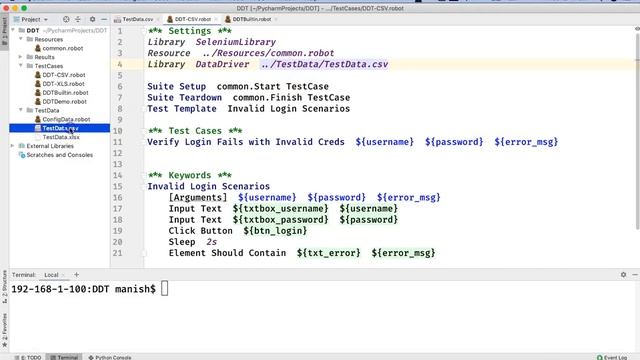Open the Favorites side tool window
The width and height of the screenshot is (640, 360).
4,330
